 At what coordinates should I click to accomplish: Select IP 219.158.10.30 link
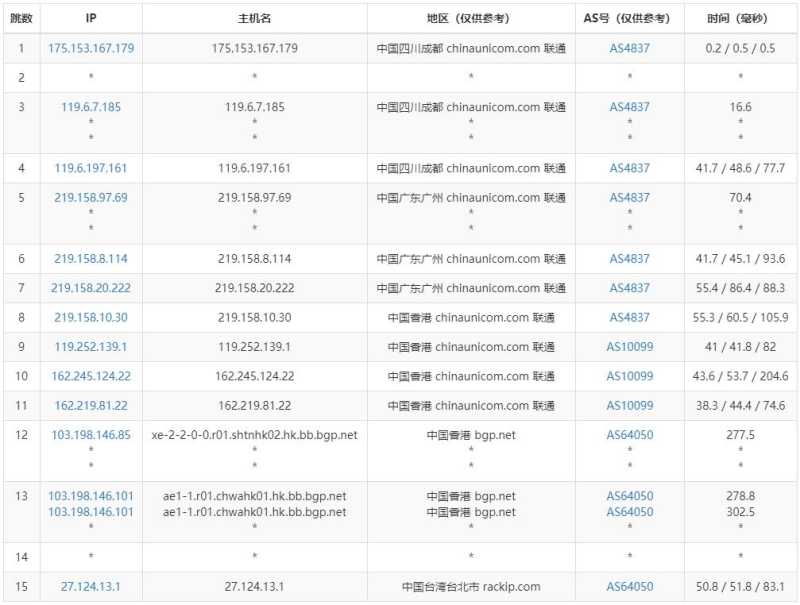tap(91, 317)
